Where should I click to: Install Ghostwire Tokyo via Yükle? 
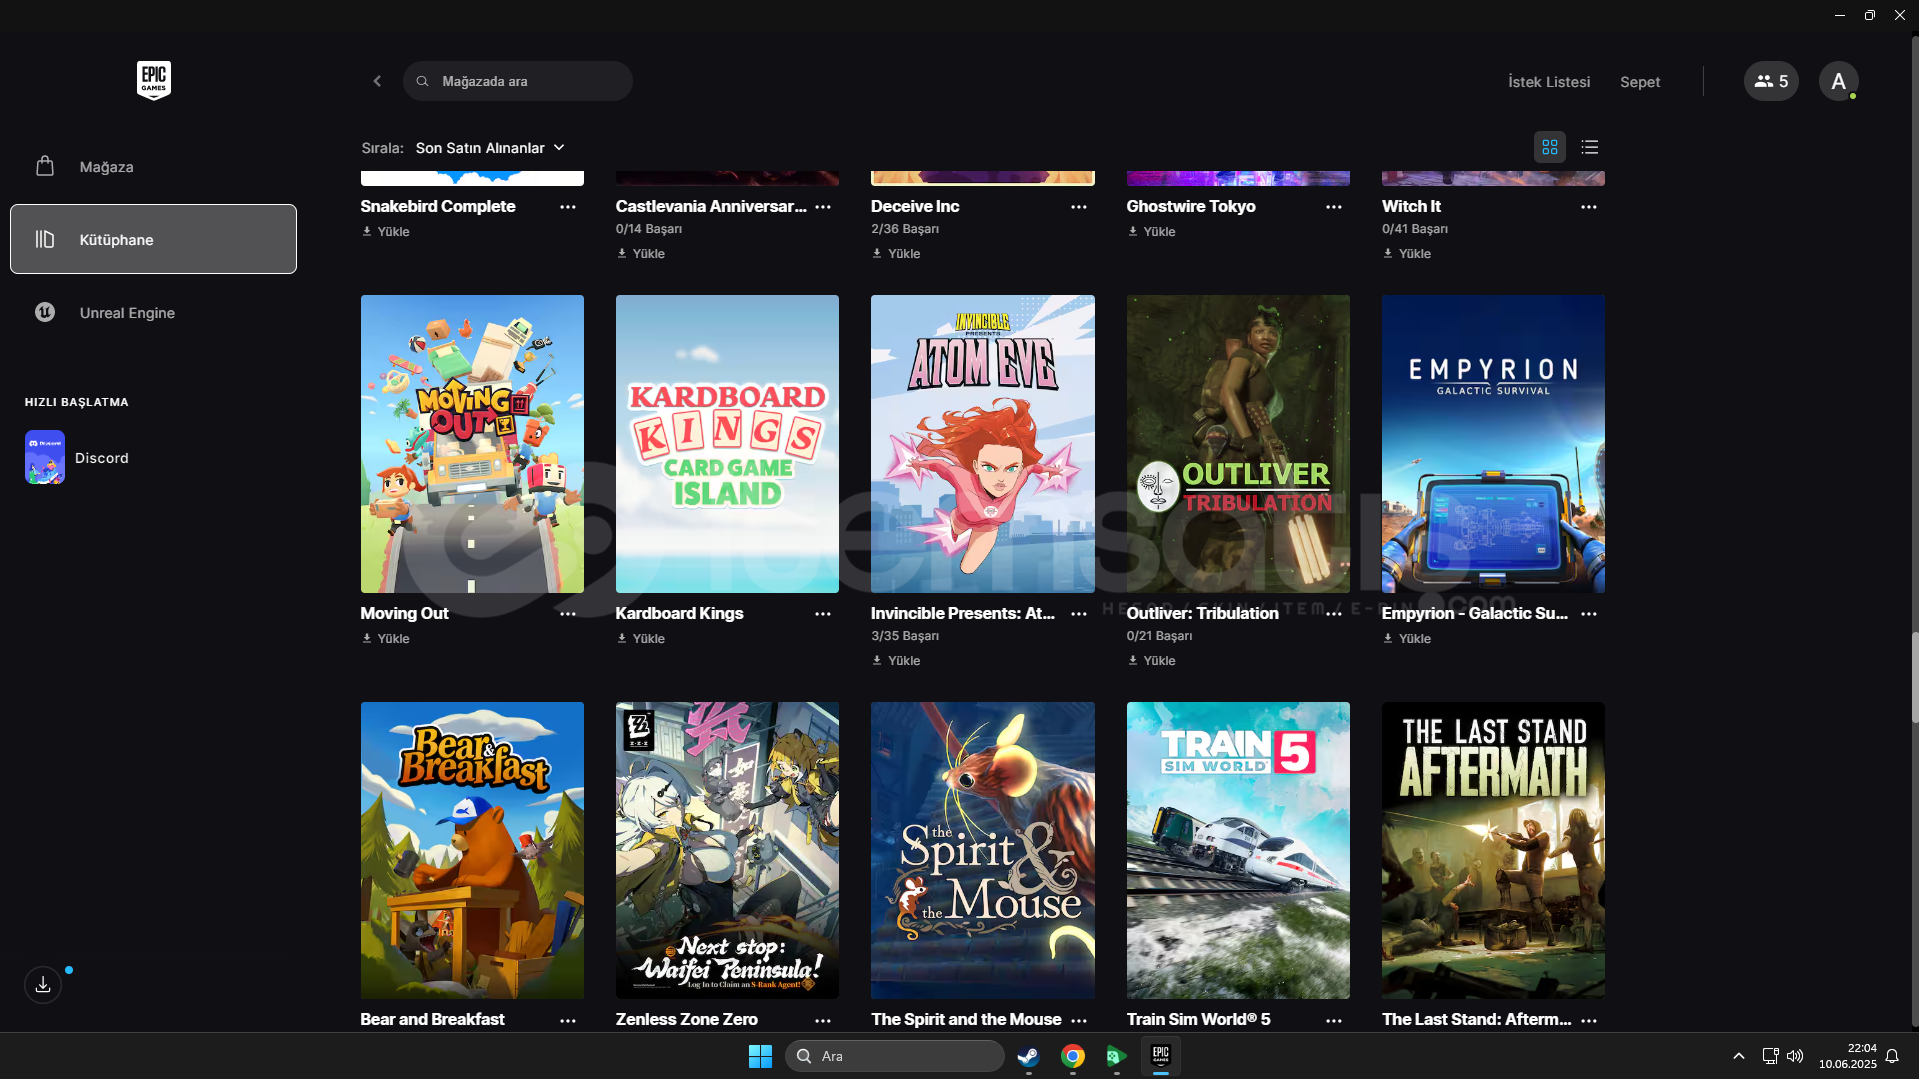pos(1151,231)
